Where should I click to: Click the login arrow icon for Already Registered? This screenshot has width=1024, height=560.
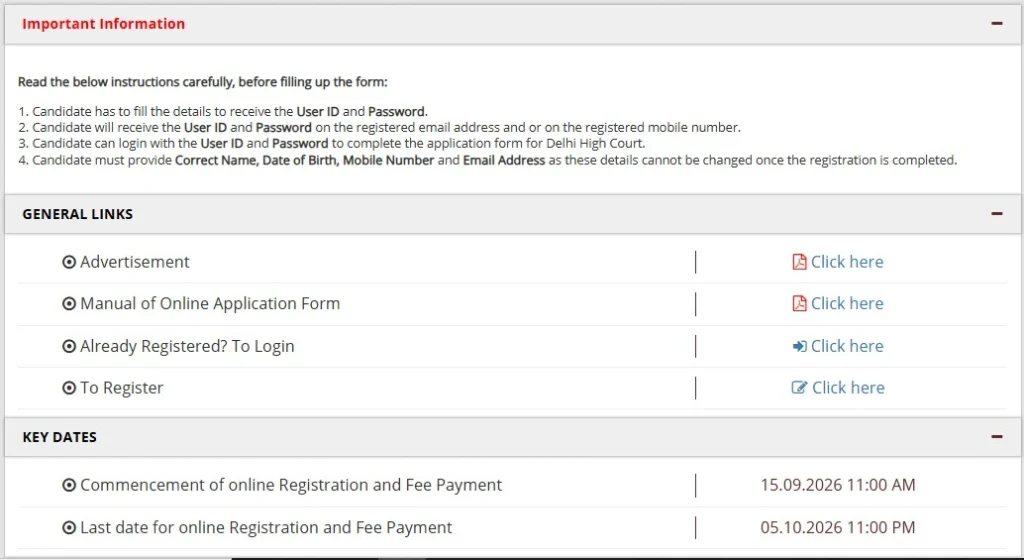coord(799,346)
